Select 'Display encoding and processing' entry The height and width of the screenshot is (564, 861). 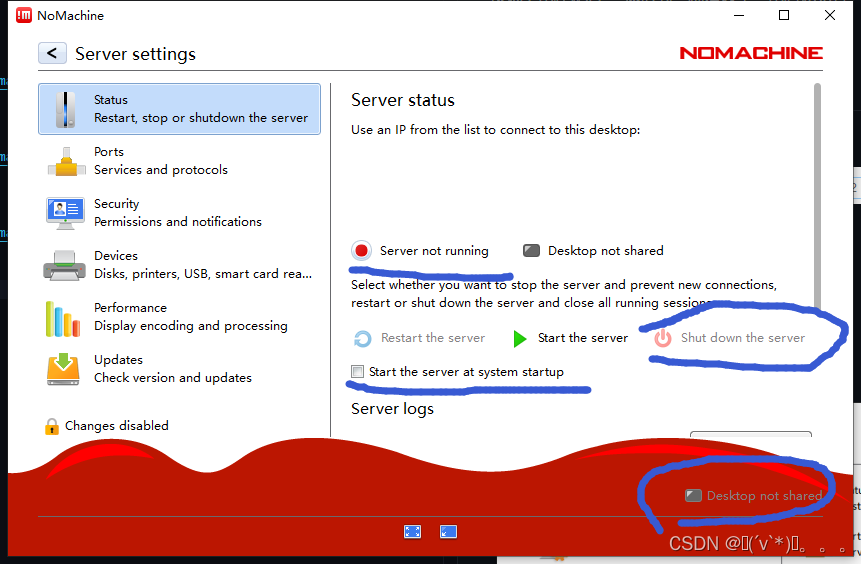[191, 326]
